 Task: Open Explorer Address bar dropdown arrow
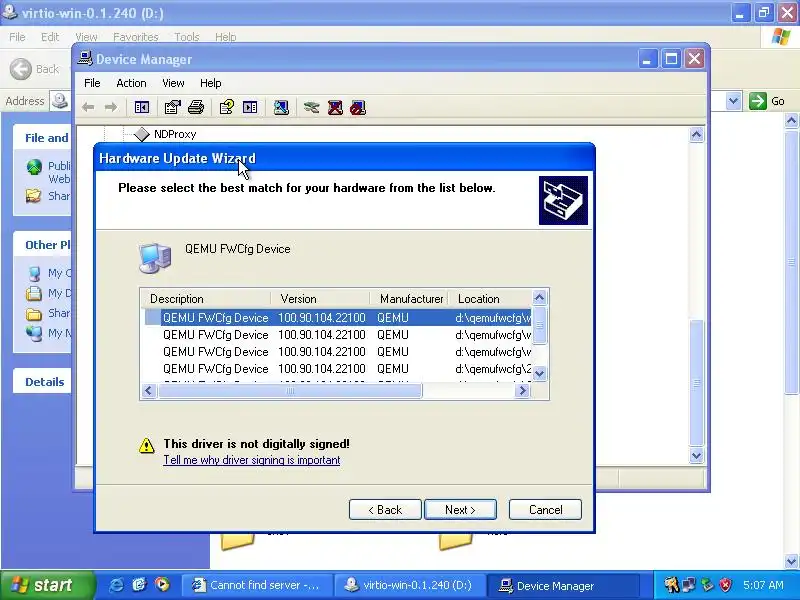click(733, 101)
